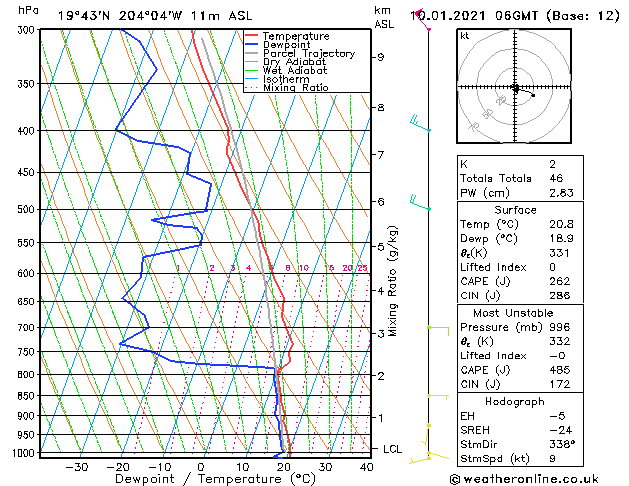This screenshot has height=486, width=629.
Task: Click the Totals Totals value 46
Action: coord(556,178)
